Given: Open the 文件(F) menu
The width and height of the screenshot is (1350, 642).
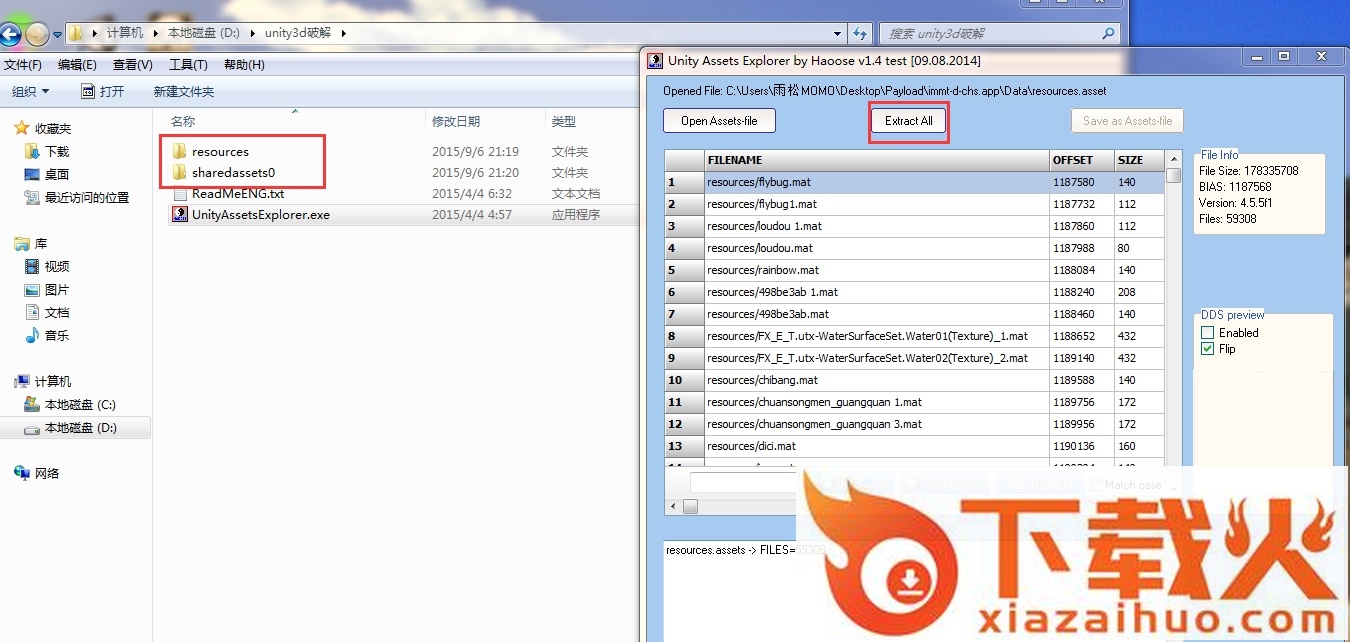Looking at the screenshot, I should [22, 65].
